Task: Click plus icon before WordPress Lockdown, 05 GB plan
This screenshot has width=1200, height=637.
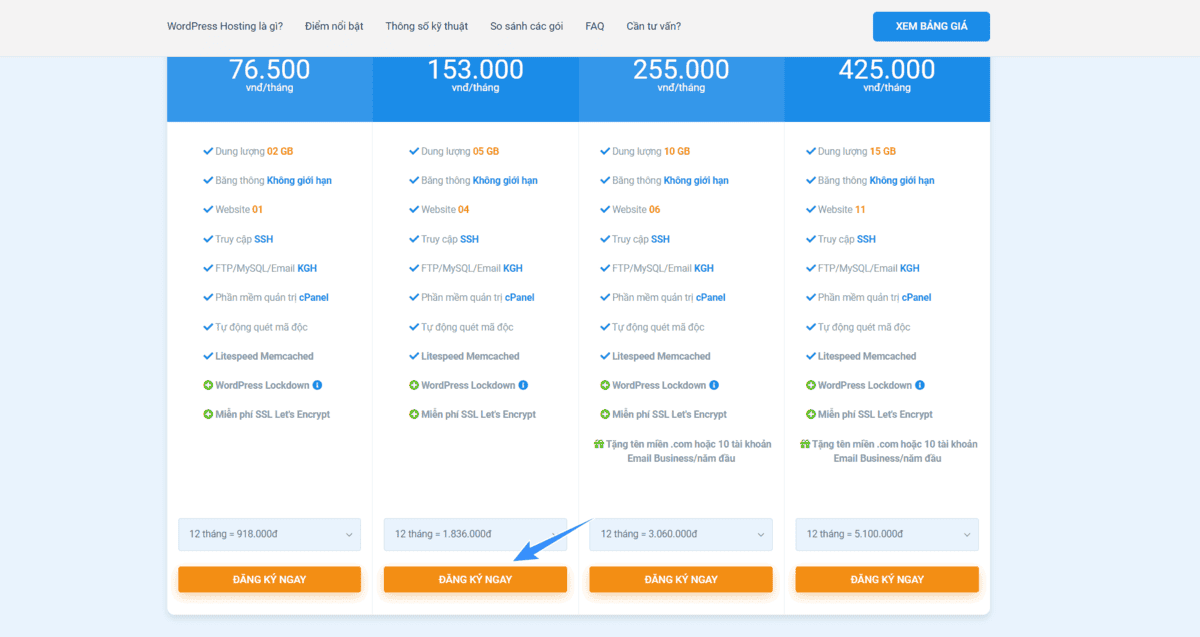Action: pos(414,385)
